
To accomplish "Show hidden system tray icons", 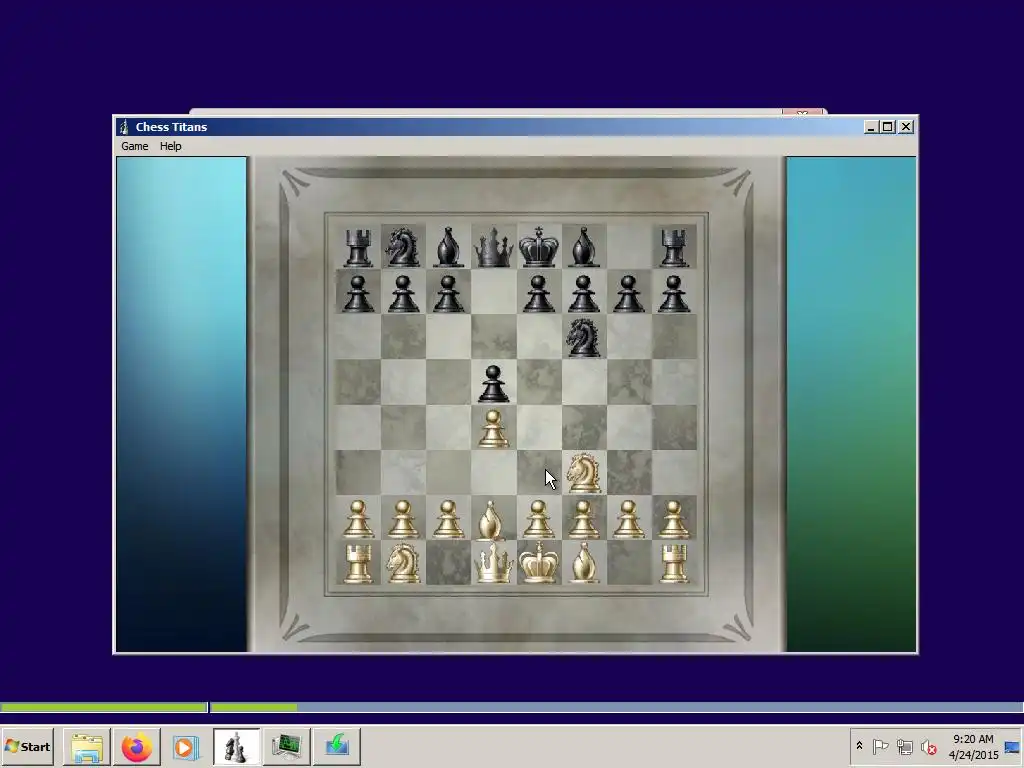I will coord(859,746).
